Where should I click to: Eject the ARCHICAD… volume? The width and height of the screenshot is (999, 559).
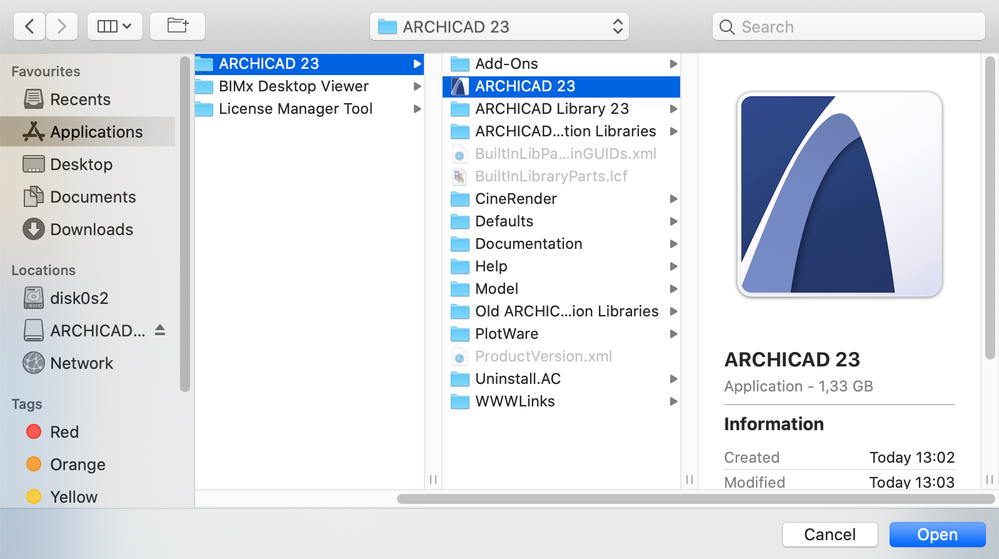160,330
